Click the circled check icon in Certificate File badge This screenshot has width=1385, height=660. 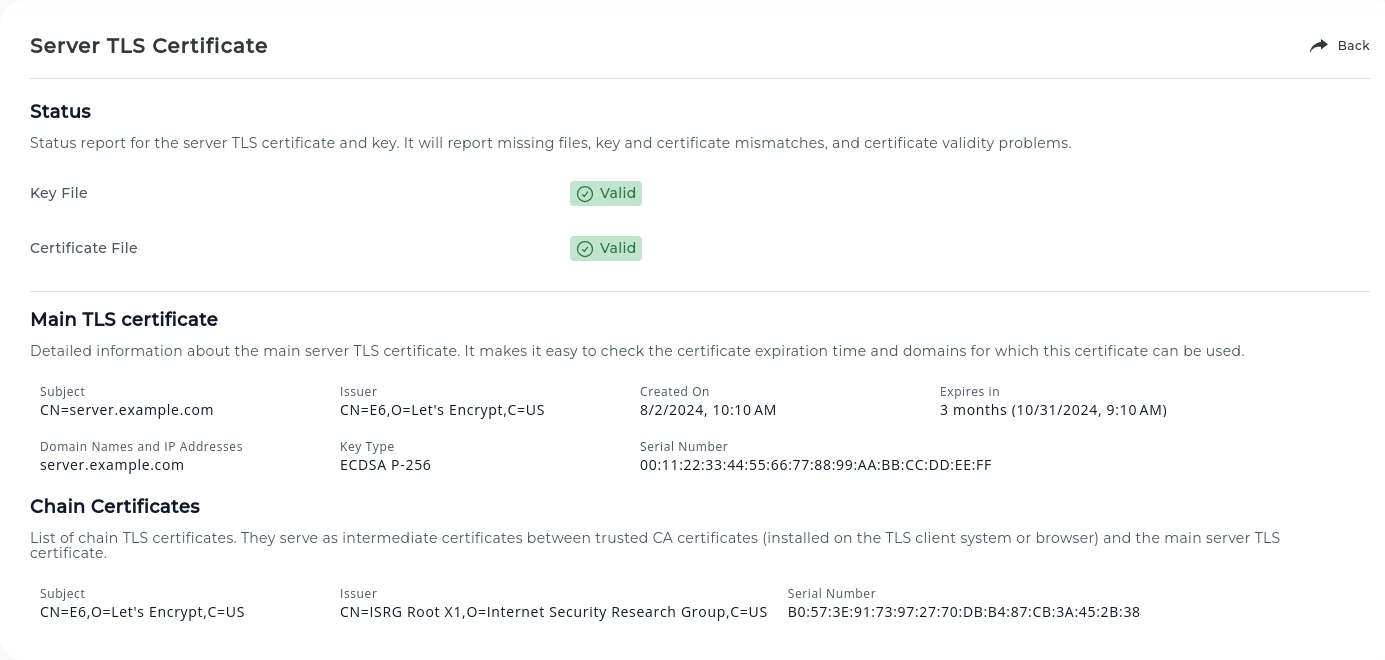(584, 248)
